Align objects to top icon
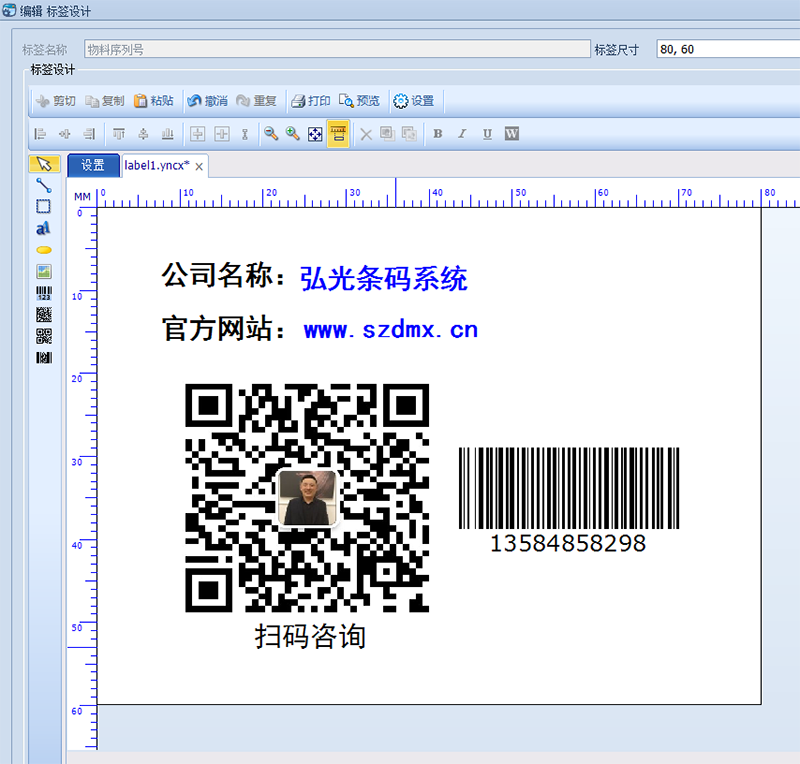 tap(118, 134)
